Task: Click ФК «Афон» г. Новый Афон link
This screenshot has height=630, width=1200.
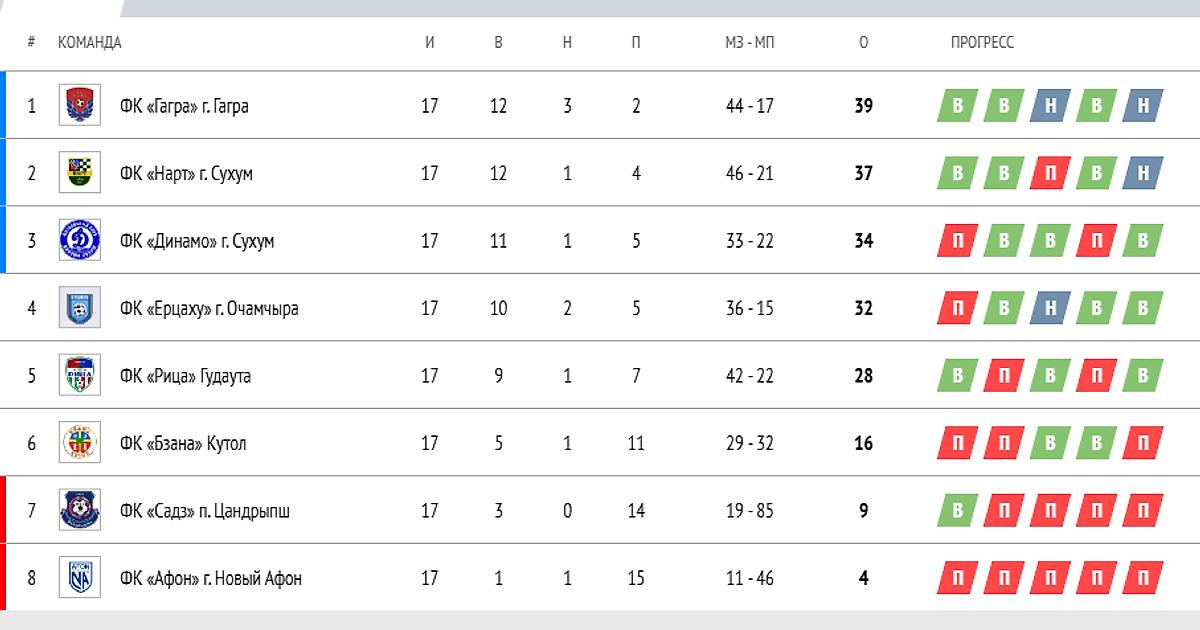Action: tap(211, 578)
